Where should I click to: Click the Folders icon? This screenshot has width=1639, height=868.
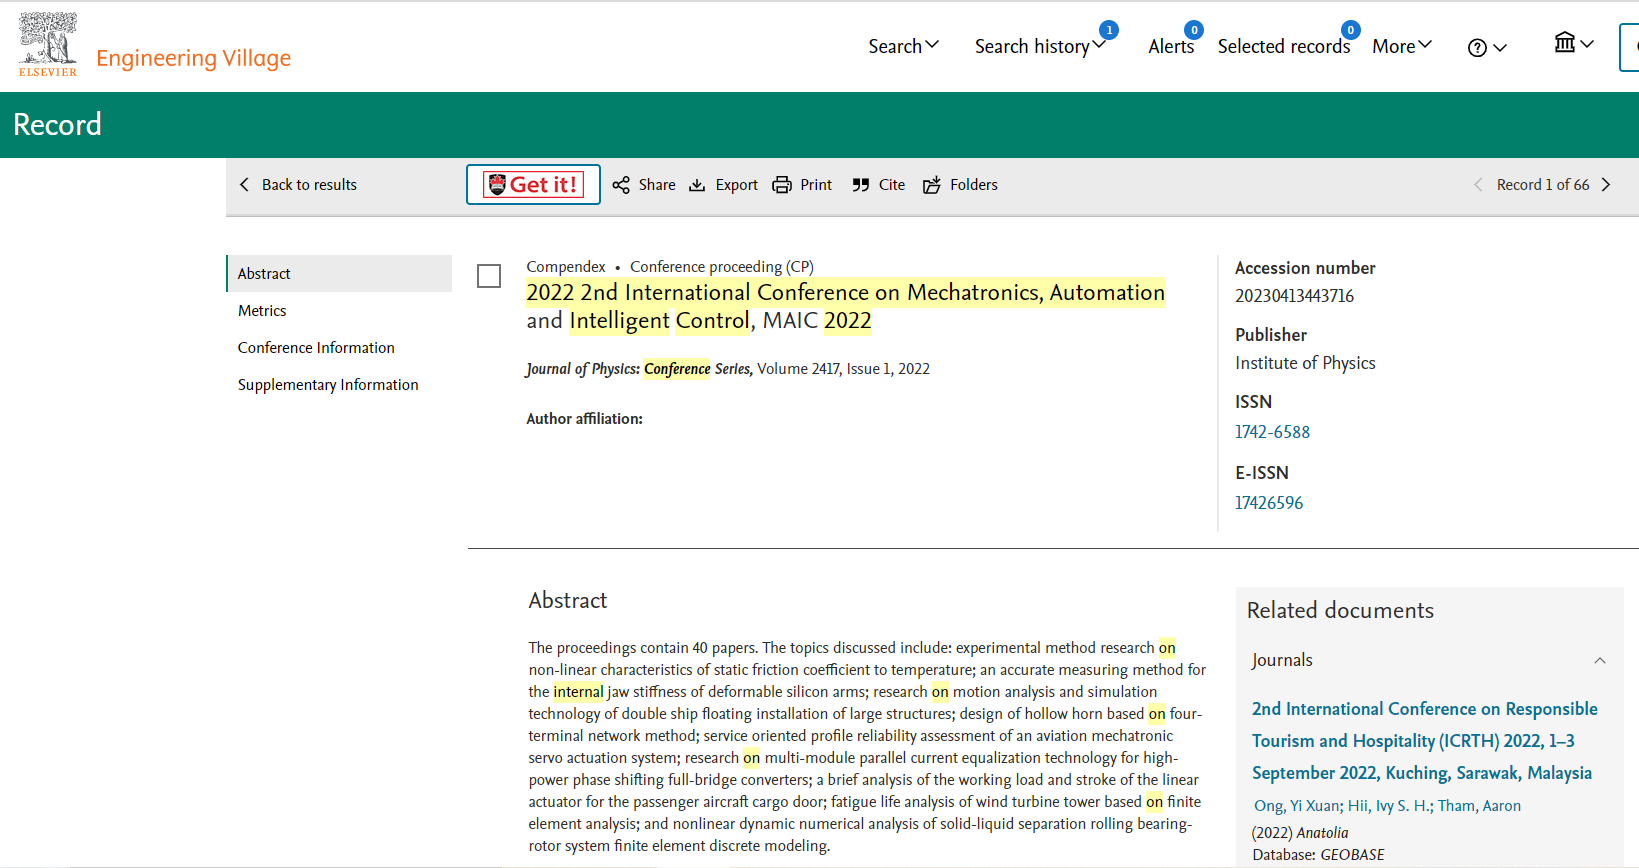[931, 185]
